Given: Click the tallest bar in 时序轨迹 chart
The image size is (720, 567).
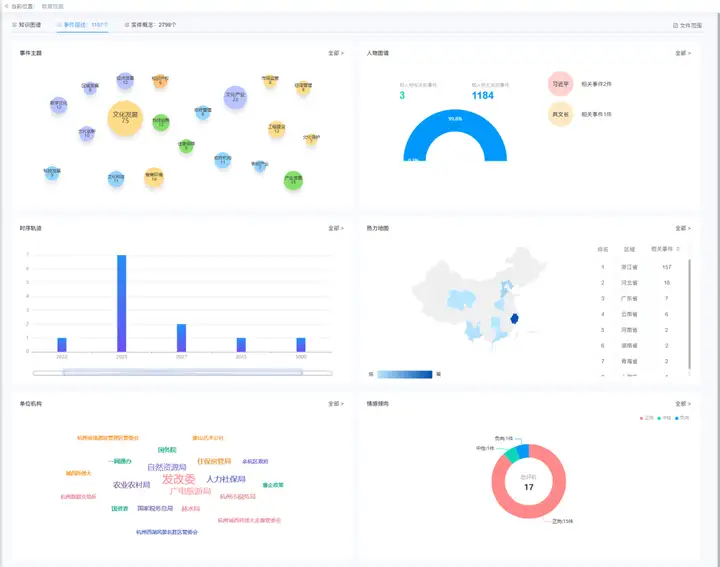Looking at the screenshot, I should pyautogui.click(x=122, y=303).
